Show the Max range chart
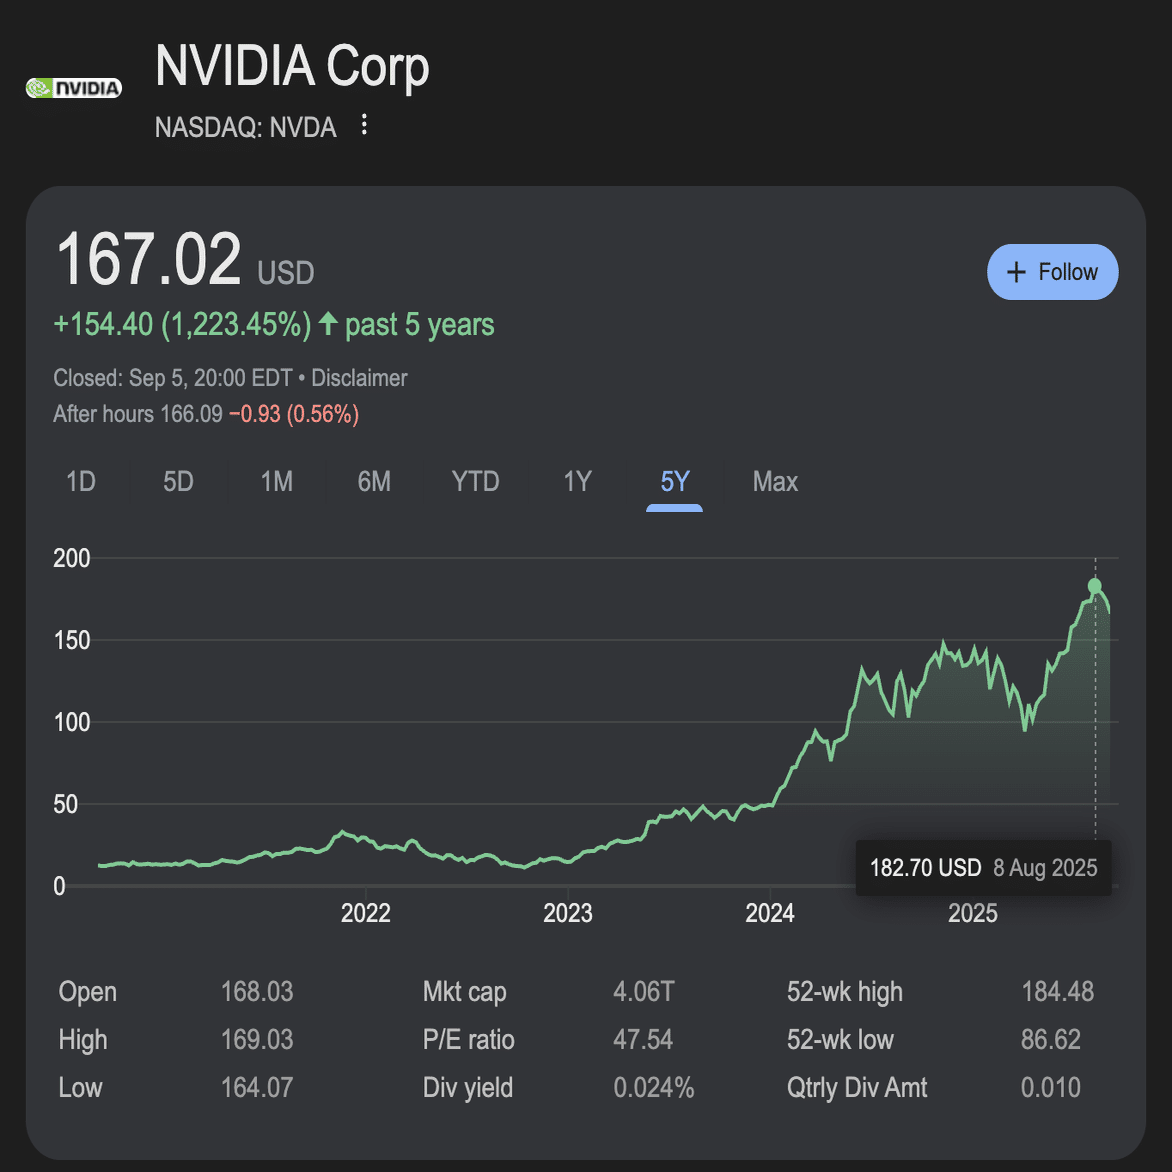Viewport: 1172px width, 1172px height. pos(775,482)
